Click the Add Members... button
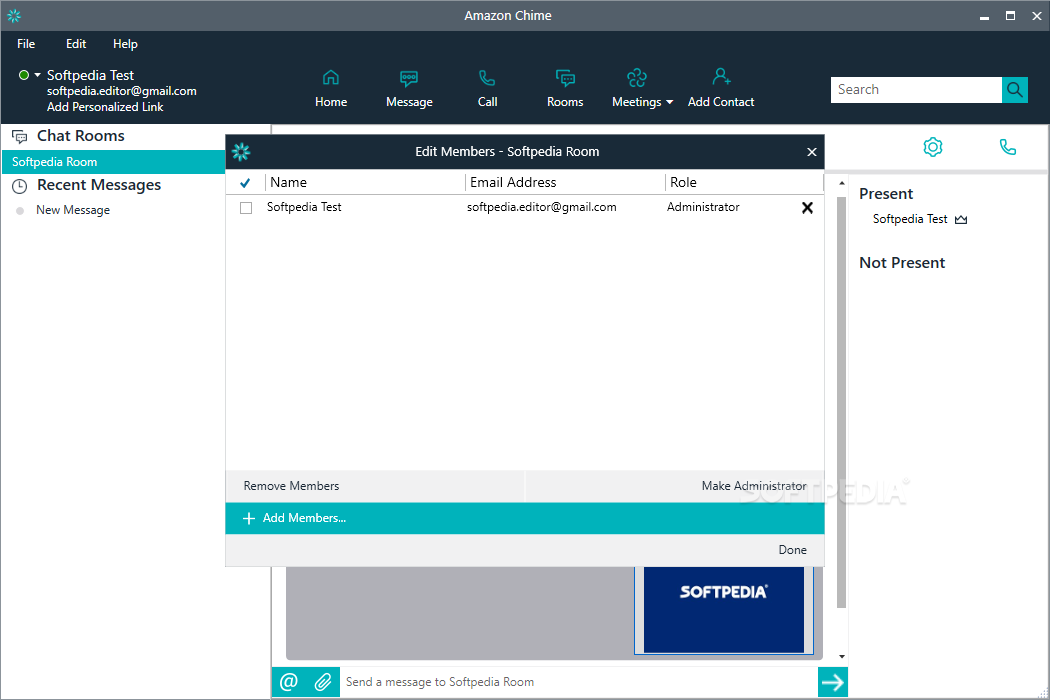The image size is (1050, 700). [524, 518]
